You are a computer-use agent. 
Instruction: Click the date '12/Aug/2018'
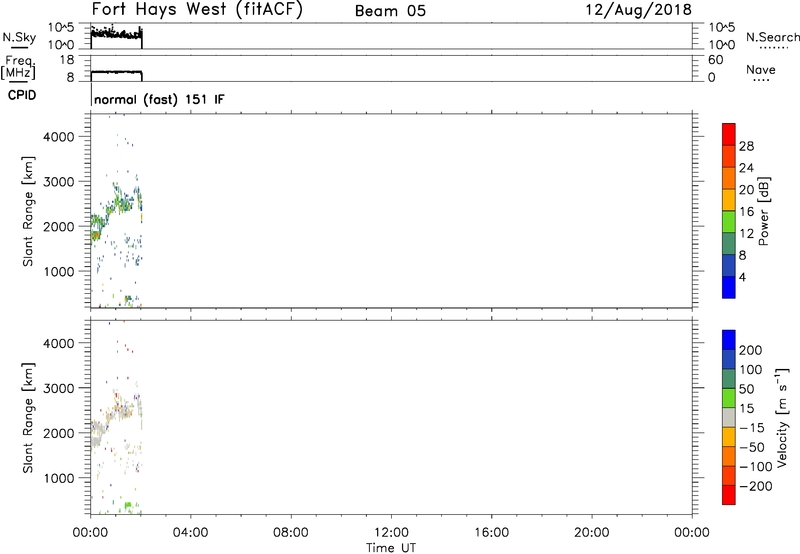638,10
